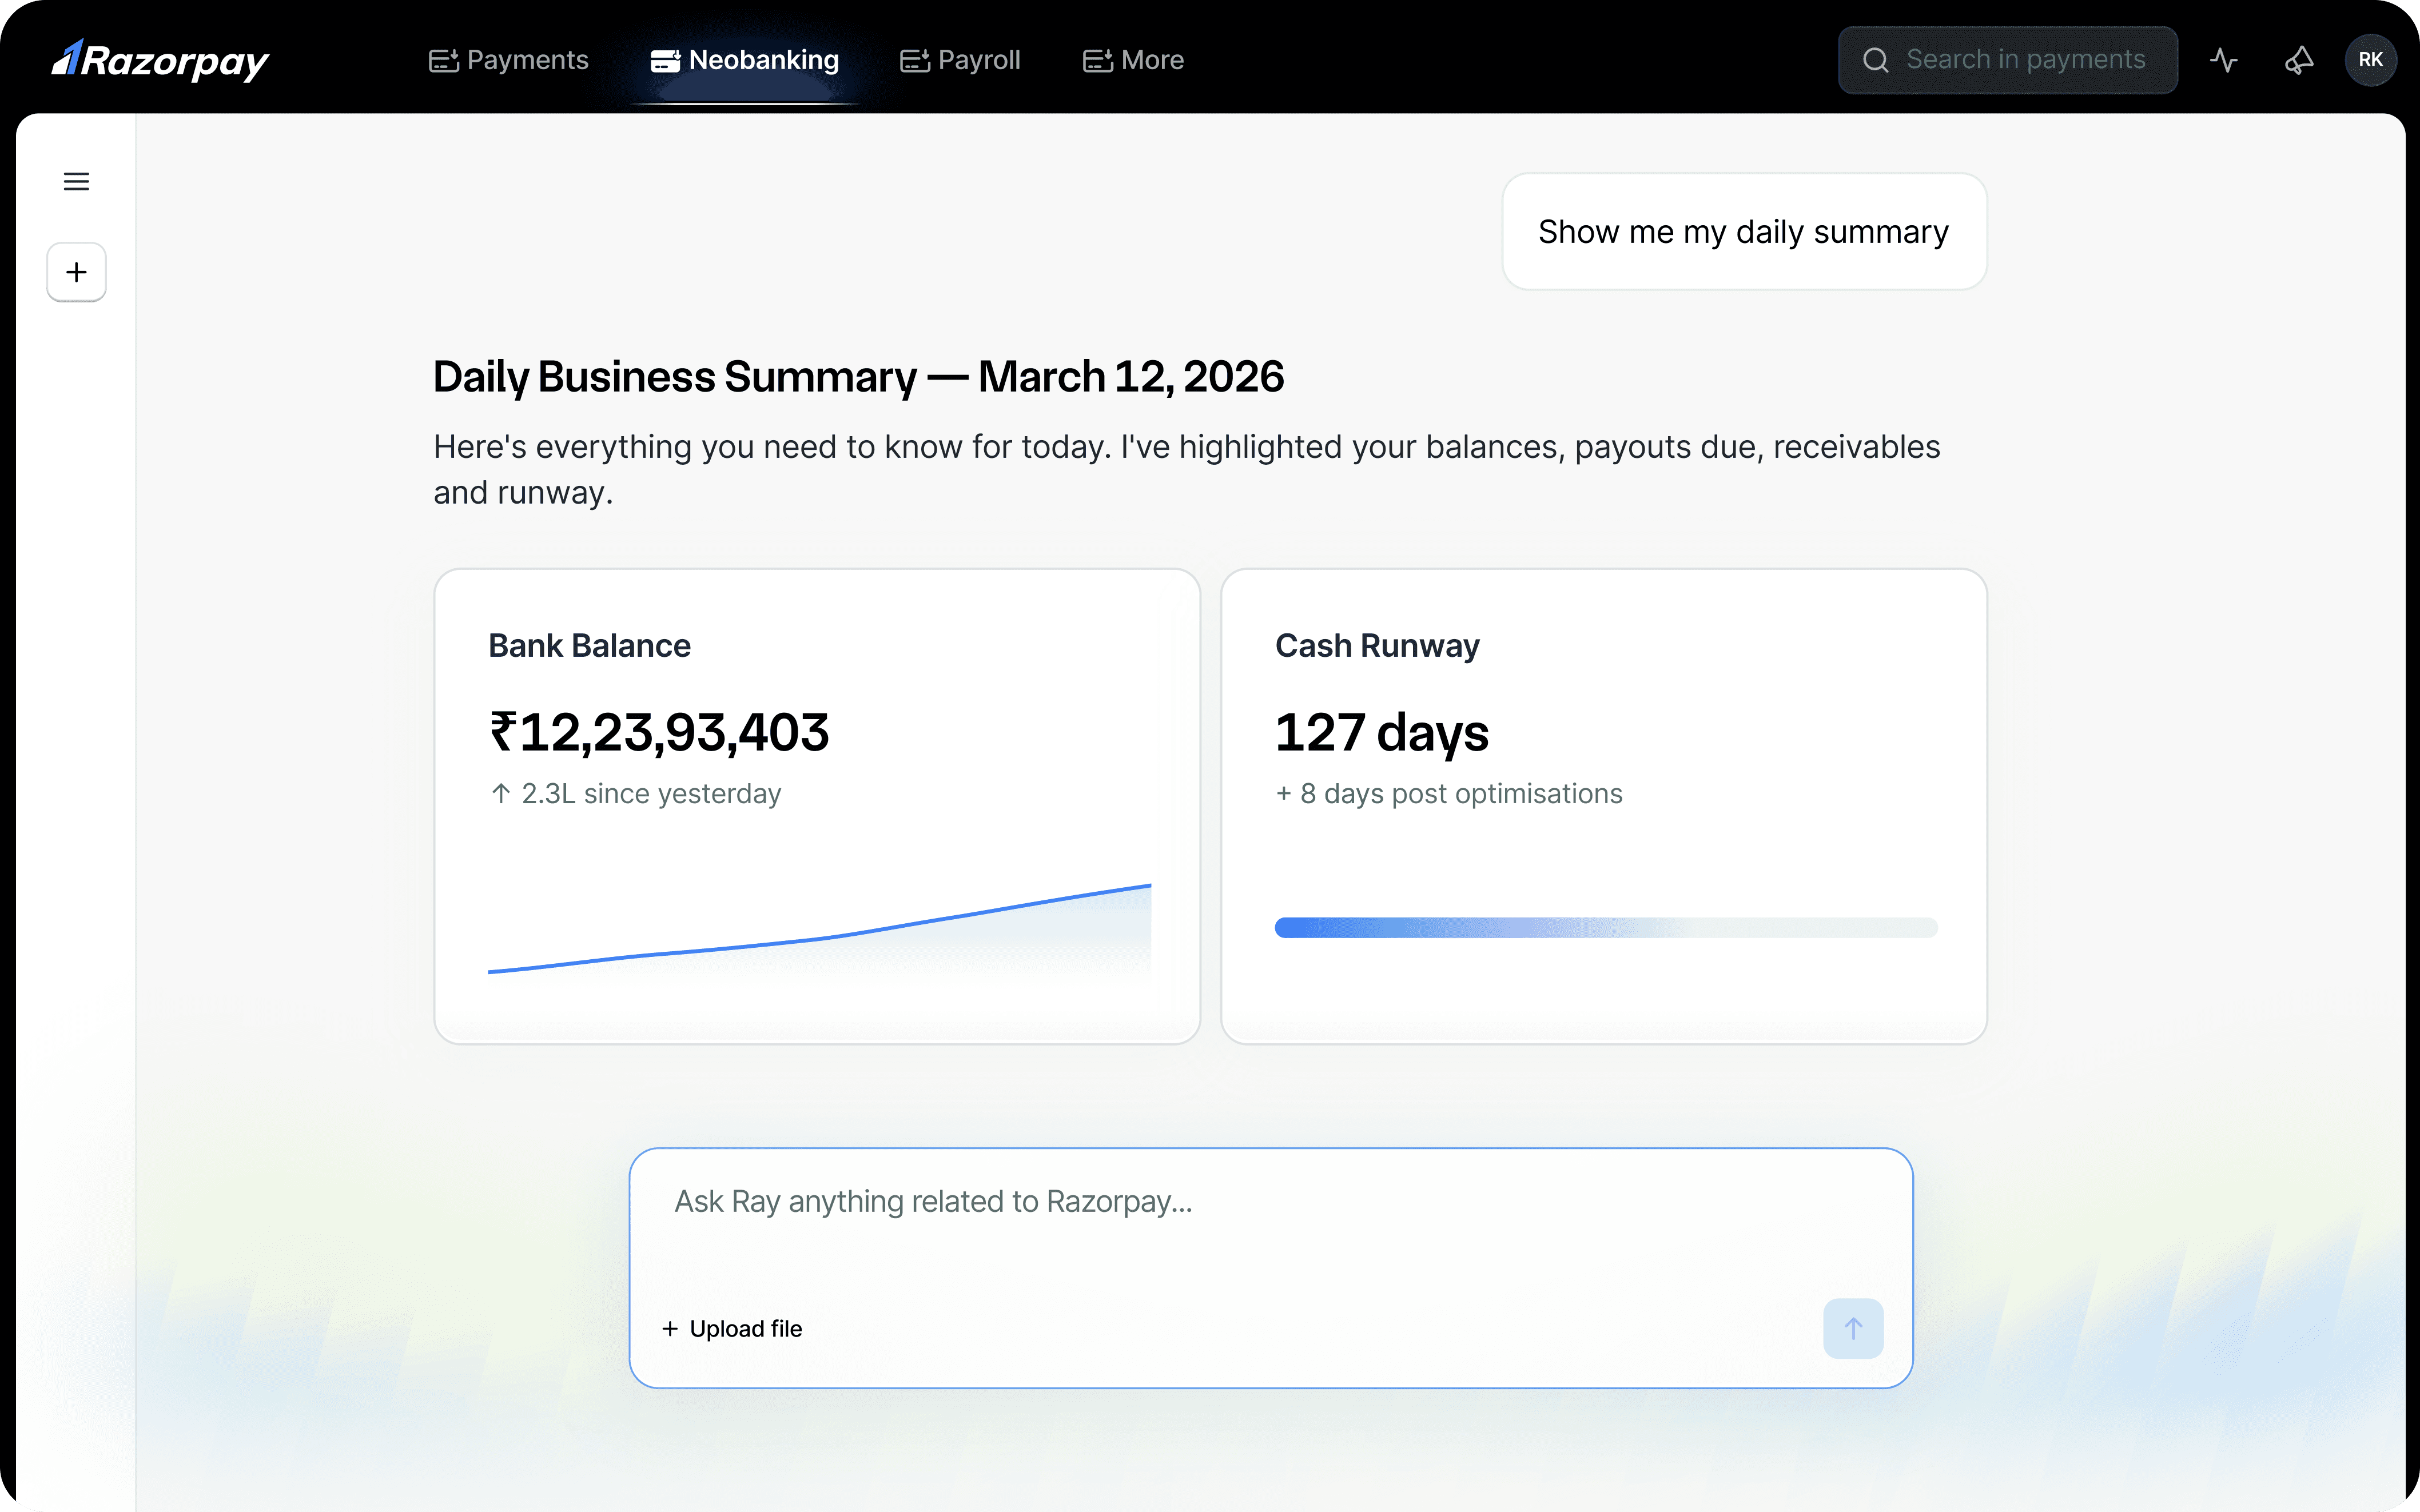Image resolution: width=2420 pixels, height=1512 pixels.
Task: Open the RK profile avatar
Action: point(2370,60)
